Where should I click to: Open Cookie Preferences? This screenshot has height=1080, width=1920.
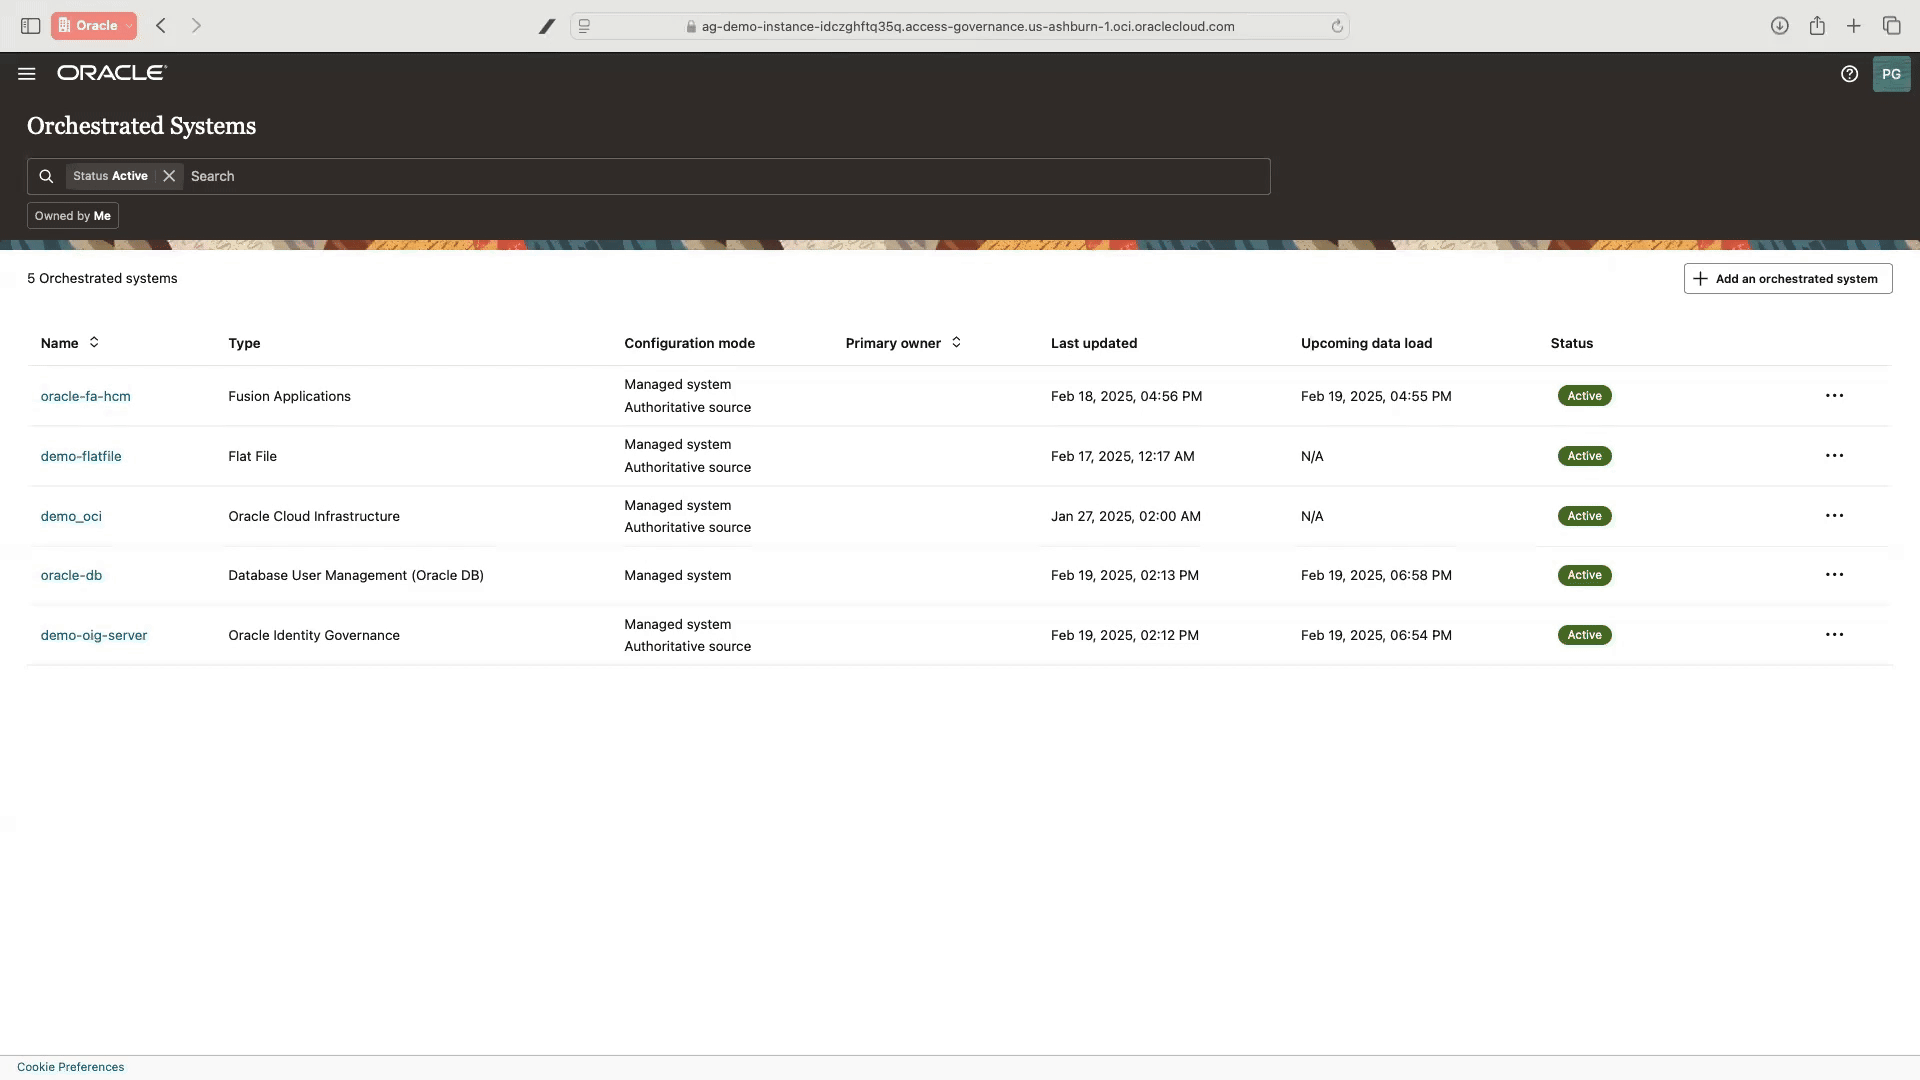point(69,1066)
